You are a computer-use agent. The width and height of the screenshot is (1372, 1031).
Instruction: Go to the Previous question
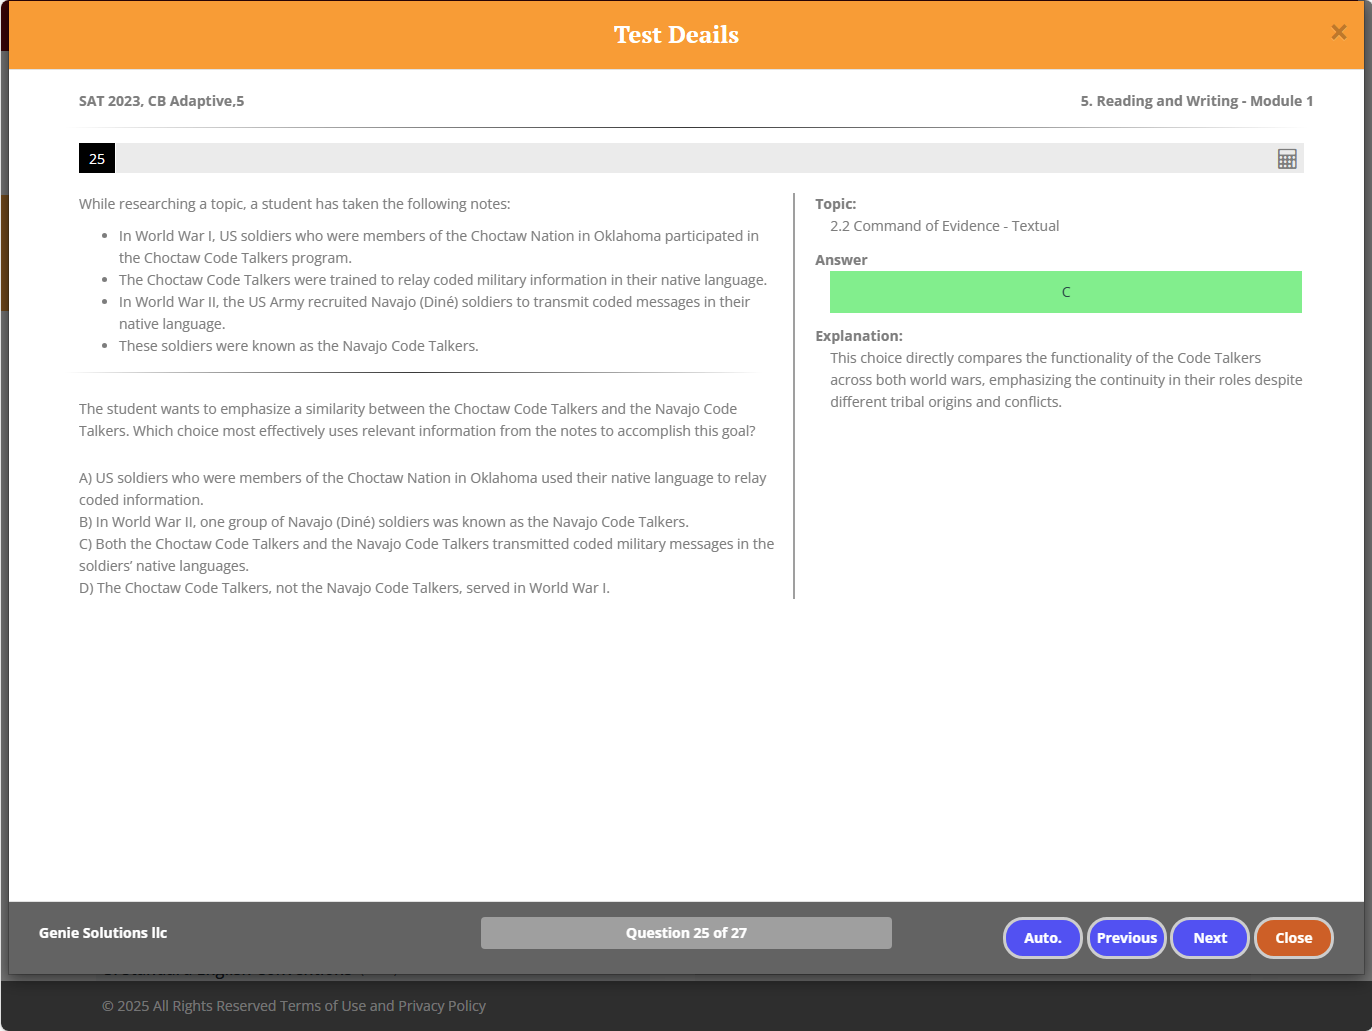(x=1126, y=938)
